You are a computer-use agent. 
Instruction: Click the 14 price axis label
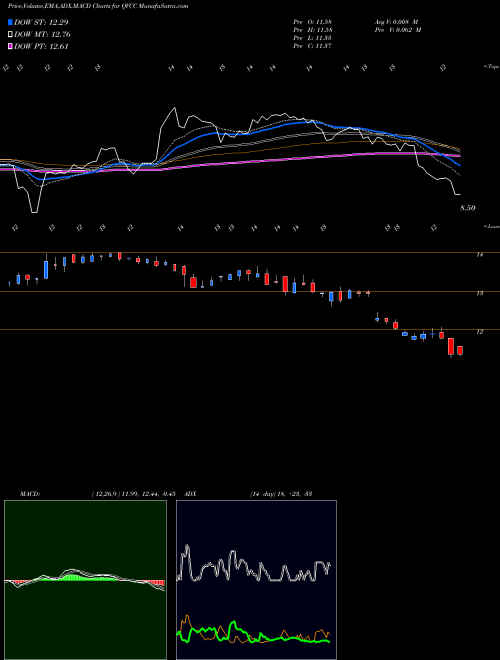(x=479, y=255)
